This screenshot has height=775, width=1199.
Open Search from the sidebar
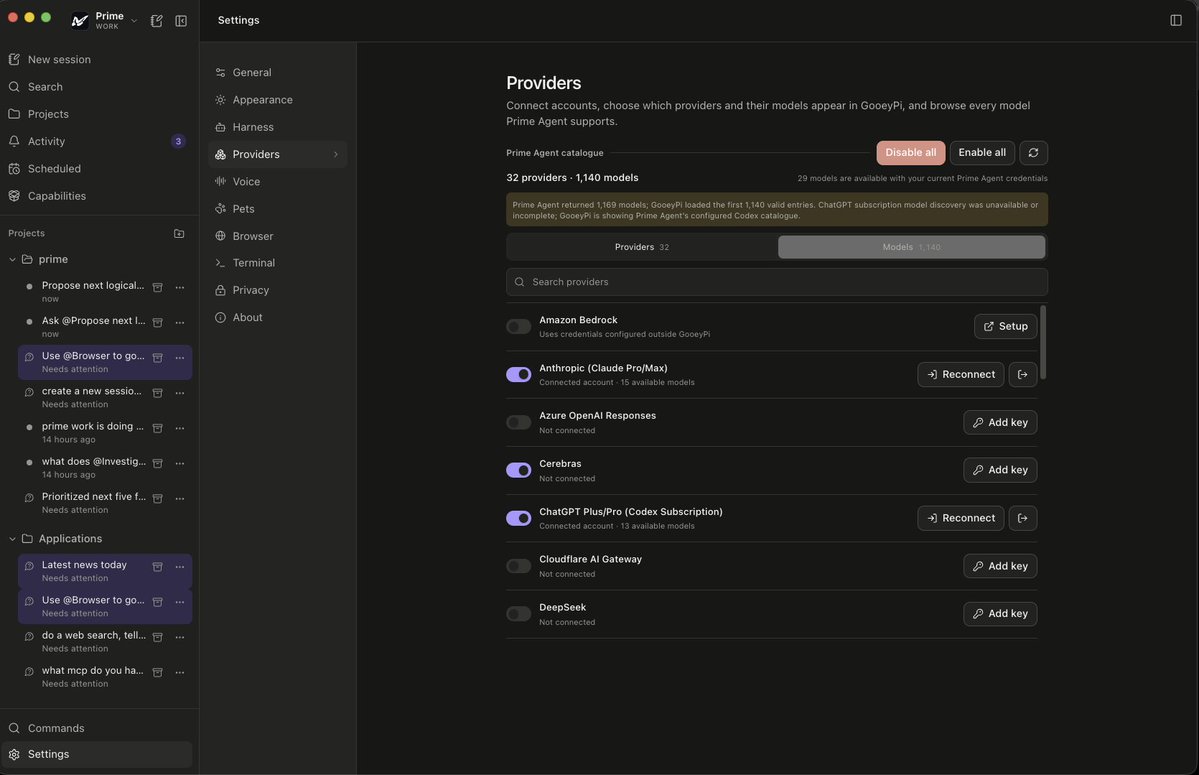point(97,86)
